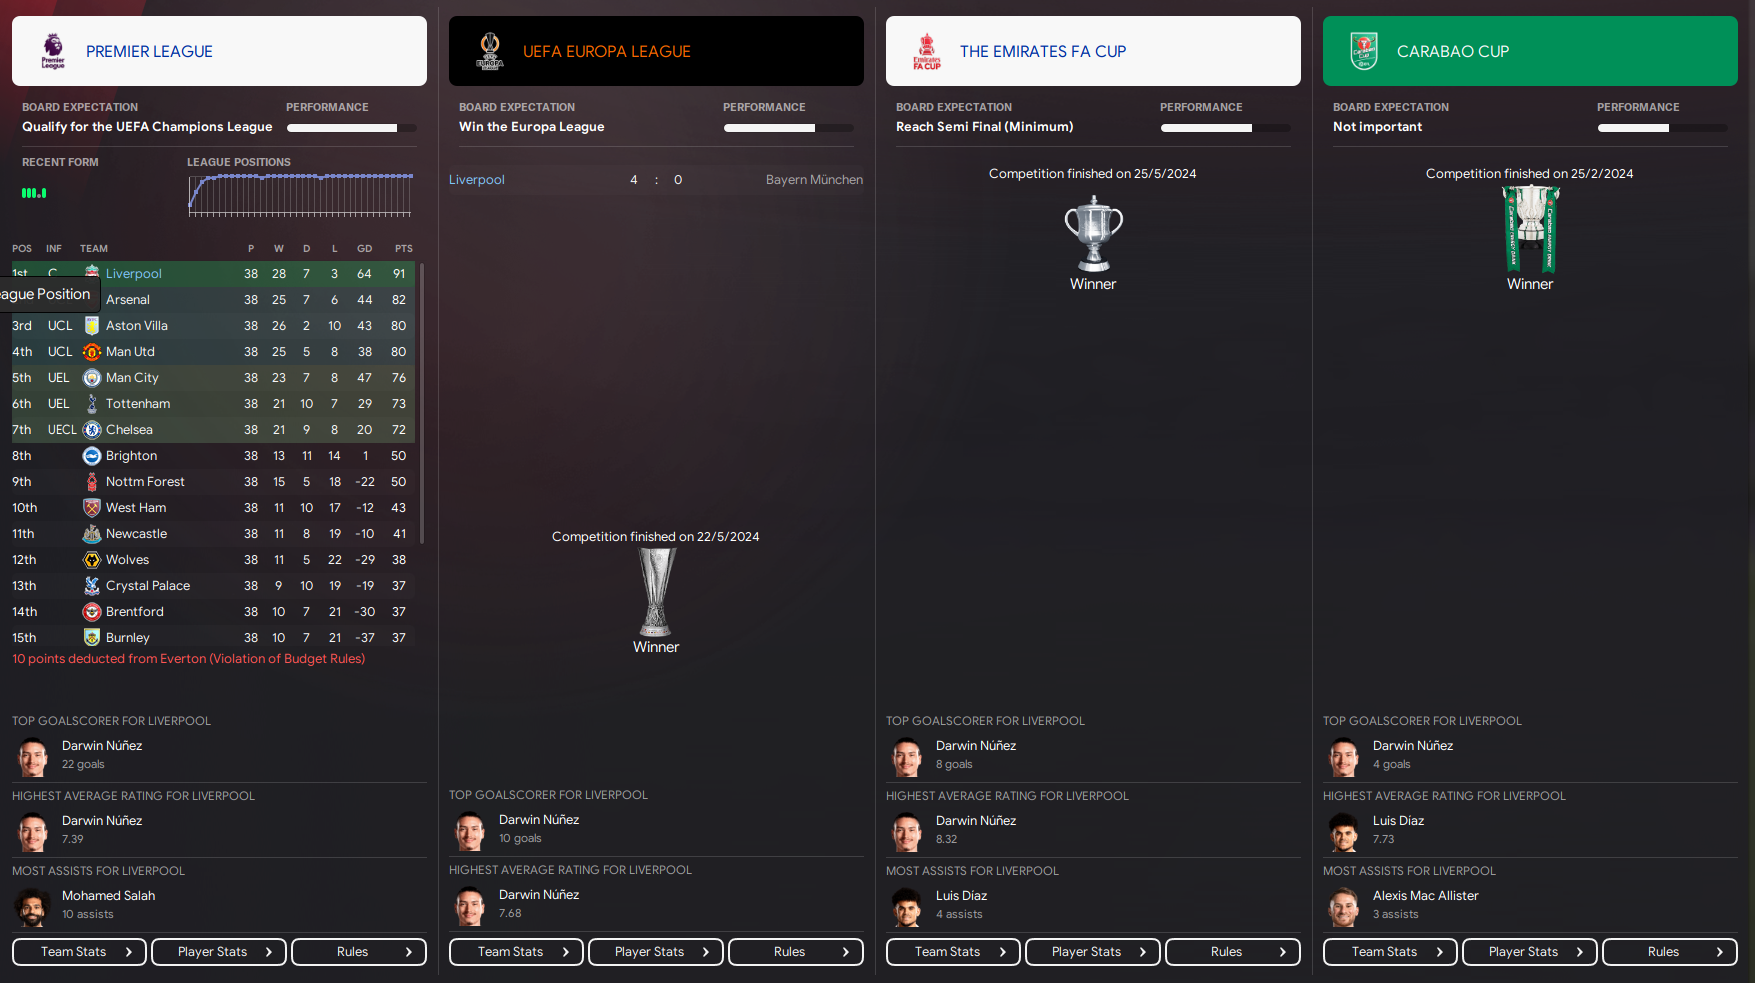The width and height of the screenshot is (1755, 983).
Task: Select the Europa League trophy icon
Action: pos(656,592)
